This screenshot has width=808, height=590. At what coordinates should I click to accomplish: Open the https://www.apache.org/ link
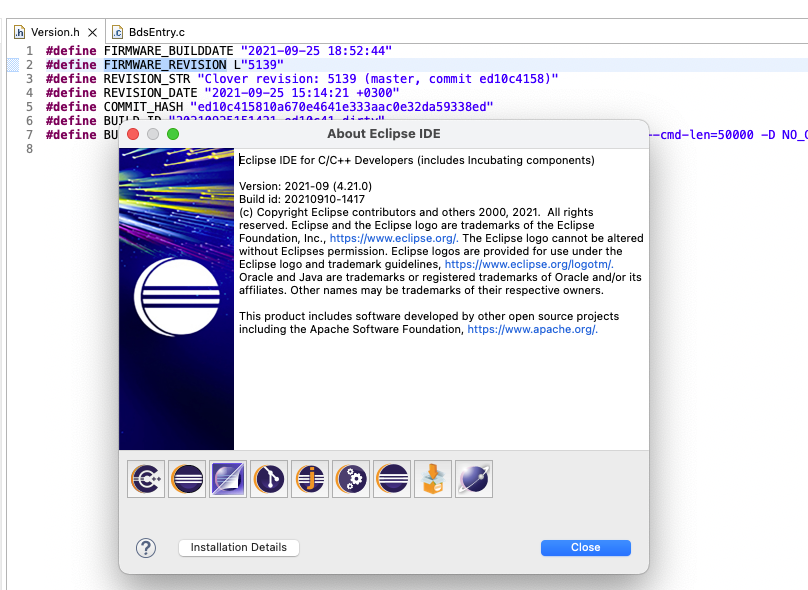tap(532, 329)
